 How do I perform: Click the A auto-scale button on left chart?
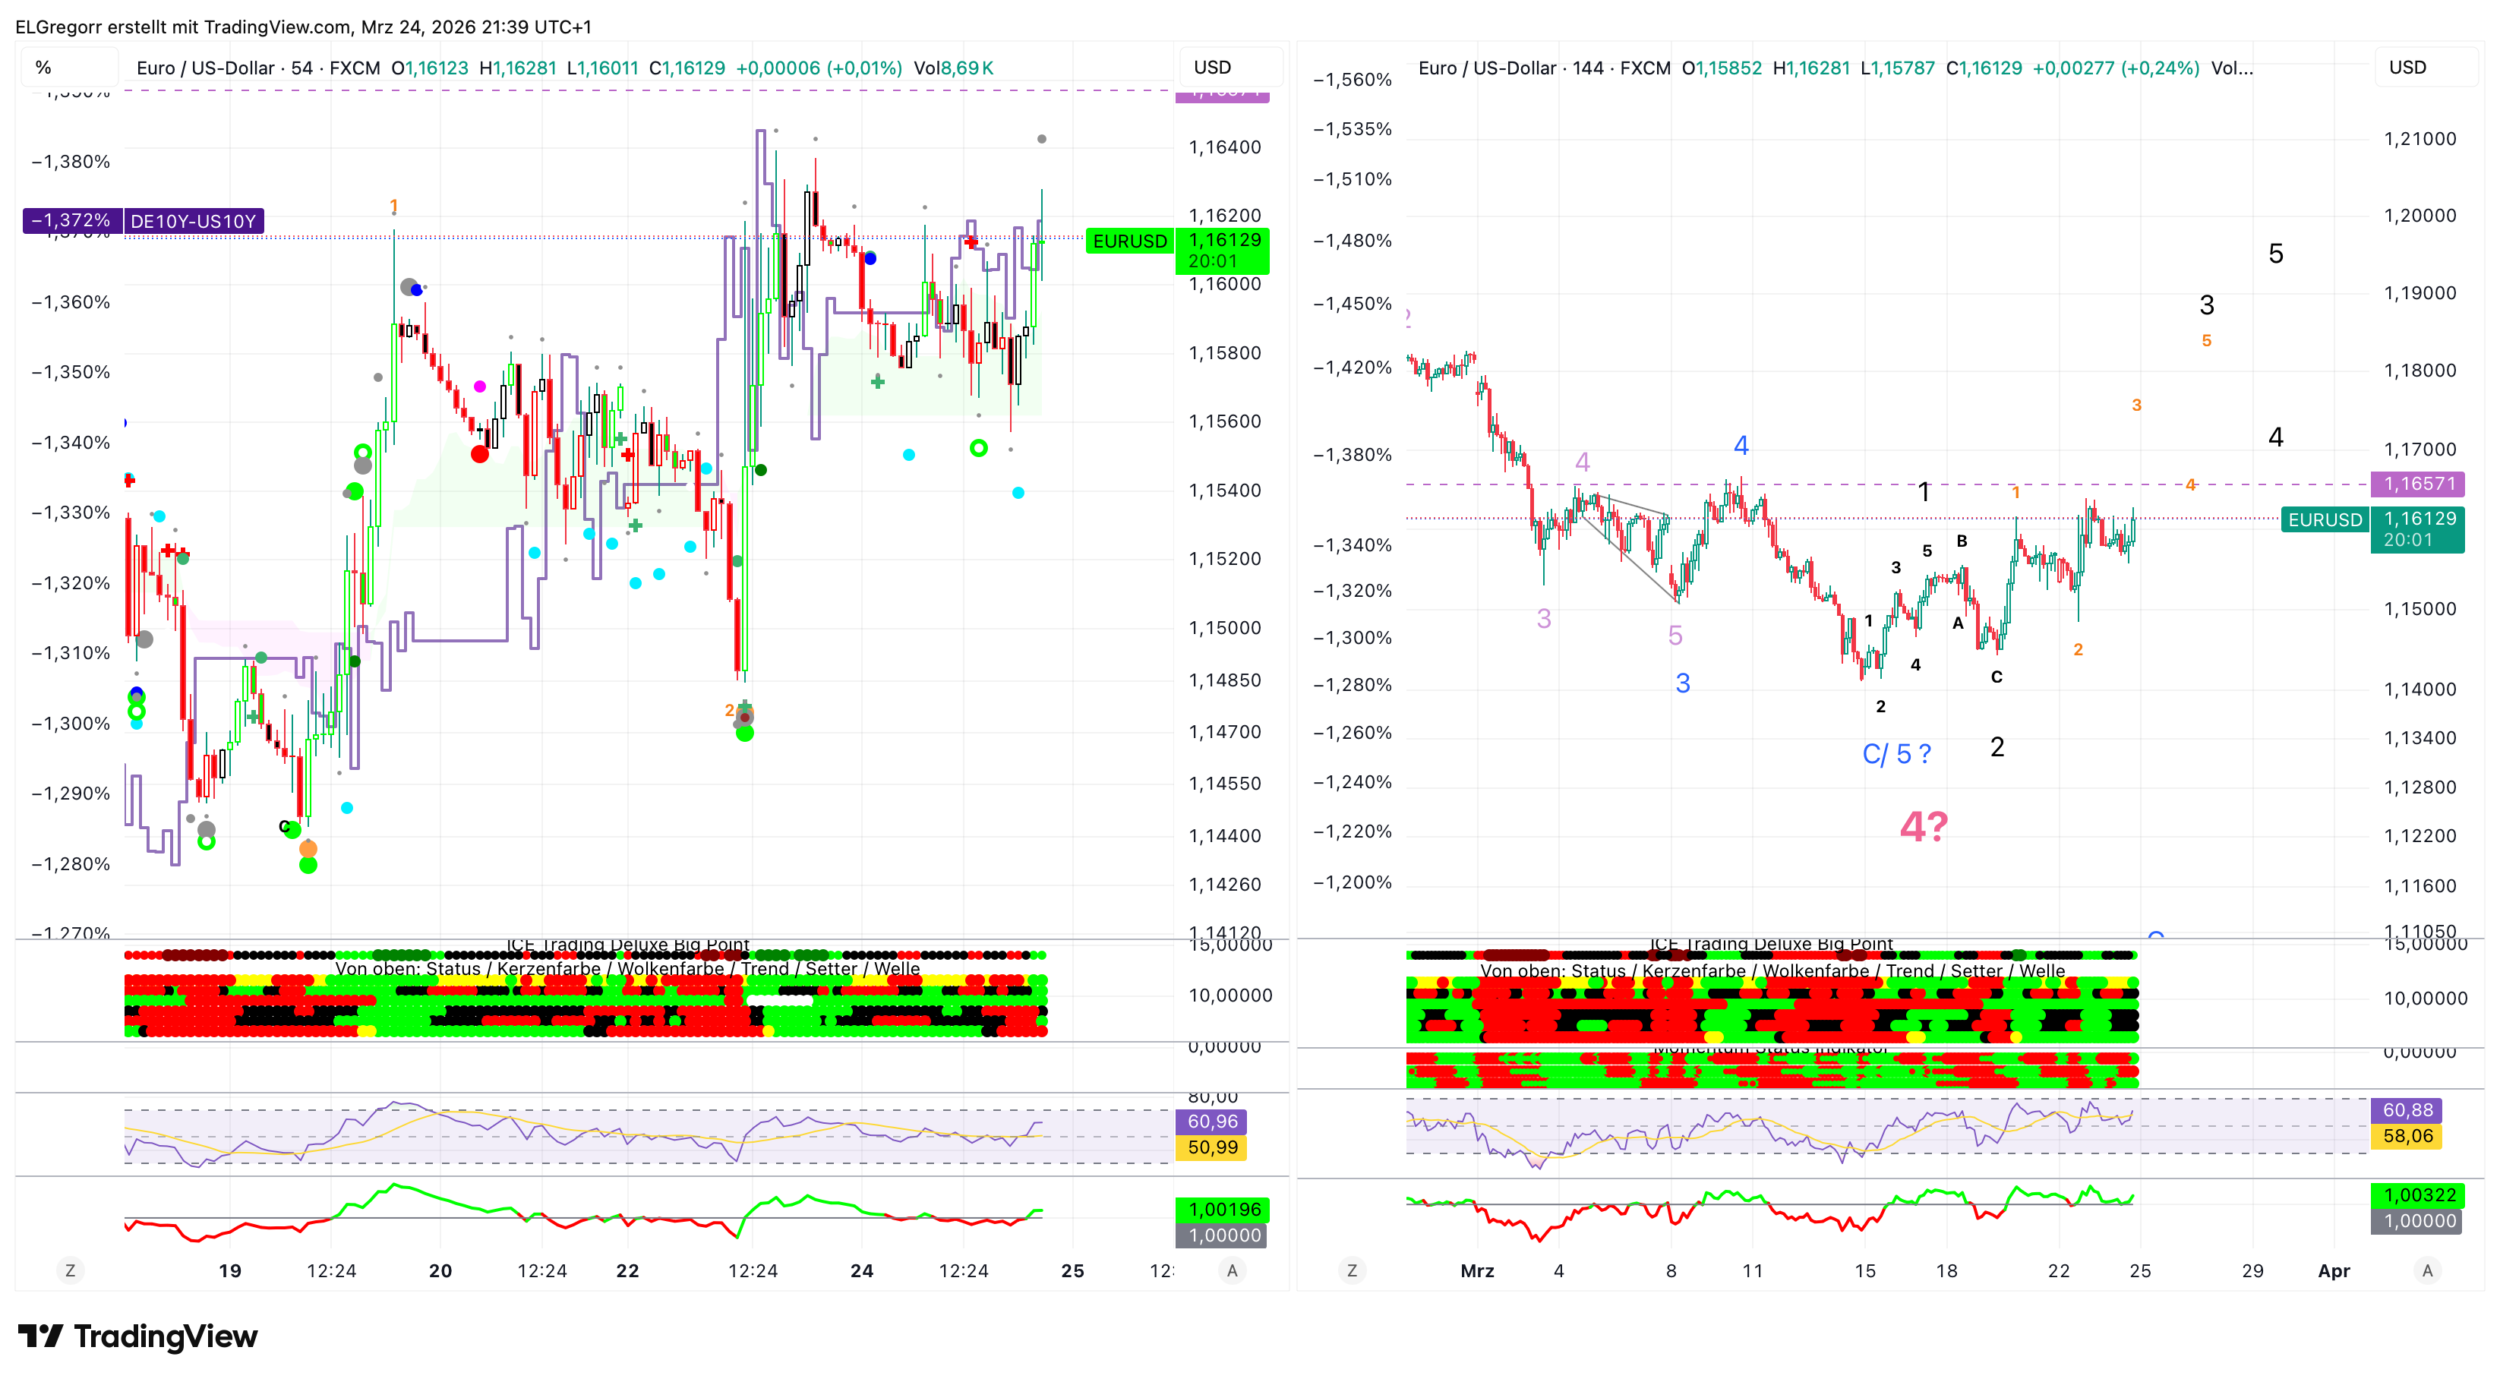coord(1232,1271)
